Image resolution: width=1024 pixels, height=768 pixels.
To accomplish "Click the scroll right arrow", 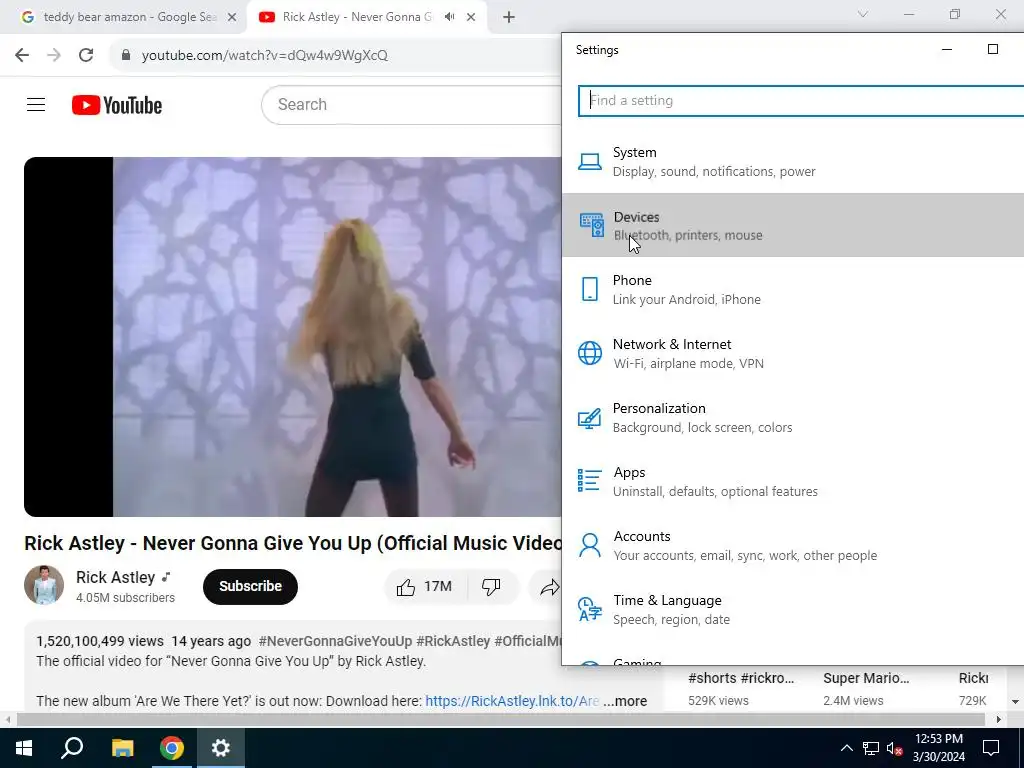I will pyautogui.click(x=999, y=720).
